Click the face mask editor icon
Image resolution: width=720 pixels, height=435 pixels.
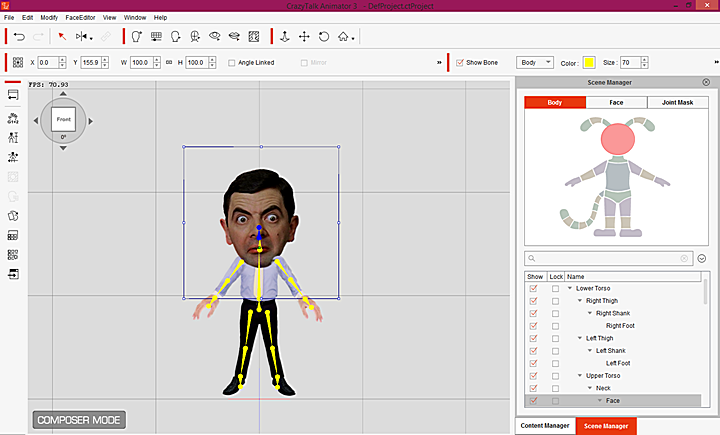click(195, 36)
